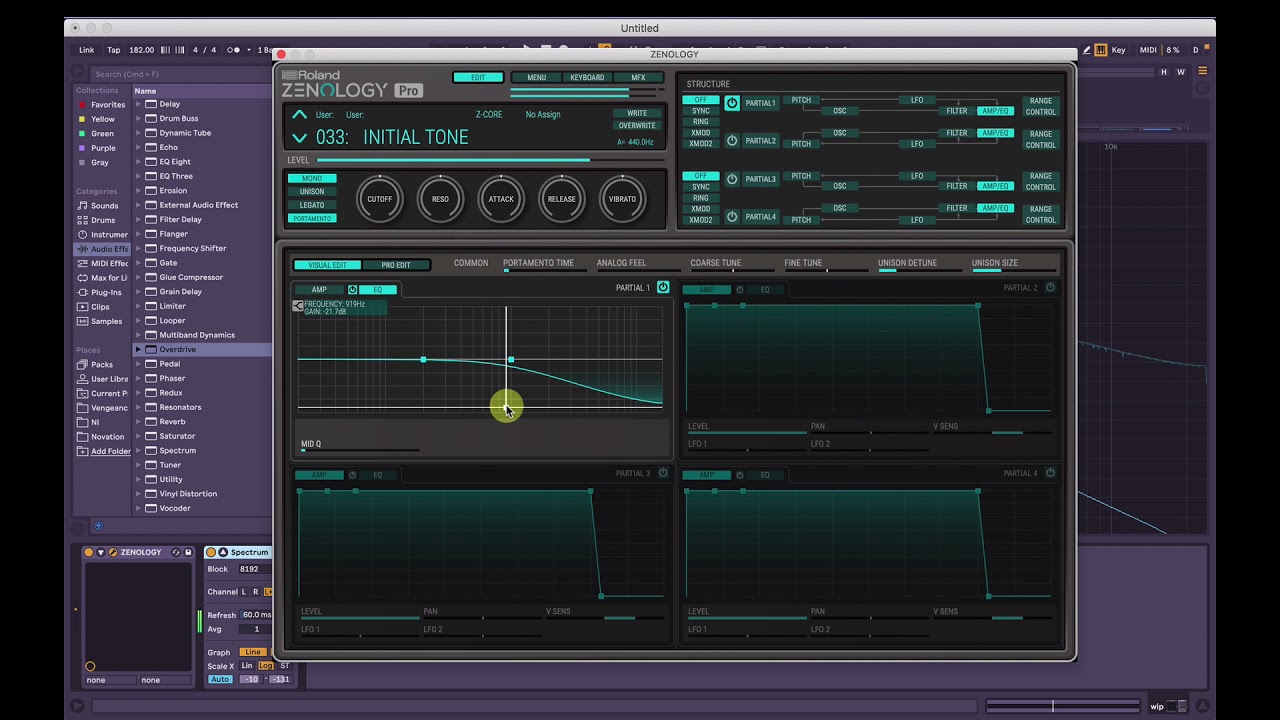1280x720 pixels.
Task: Toggle Auto range in Spectrum device
Action: click(x=220, y=680)
